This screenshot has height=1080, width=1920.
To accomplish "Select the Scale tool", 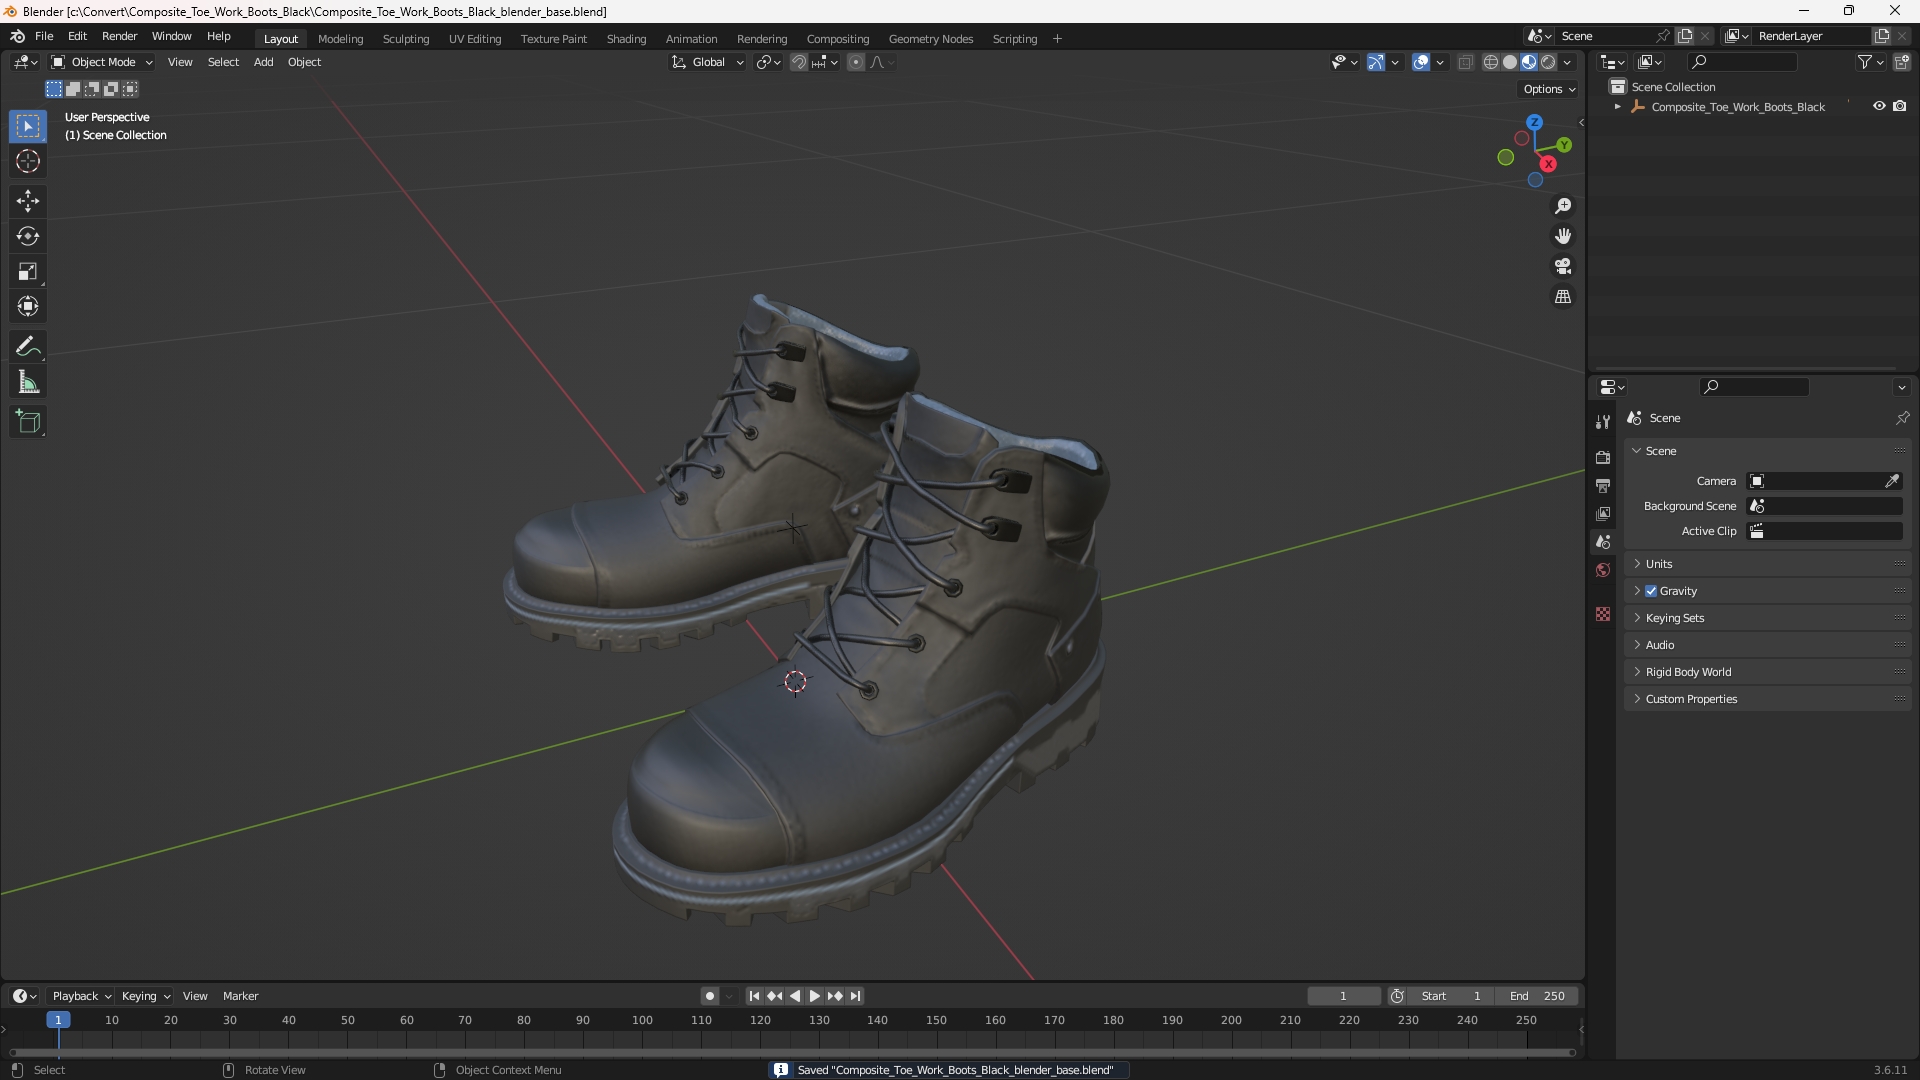I will 28,271.
